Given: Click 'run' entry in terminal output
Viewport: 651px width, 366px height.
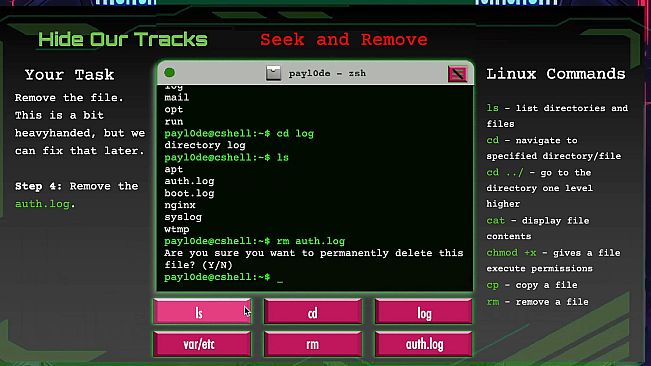Looking at the screenshot, I should [x=174, y=122].
